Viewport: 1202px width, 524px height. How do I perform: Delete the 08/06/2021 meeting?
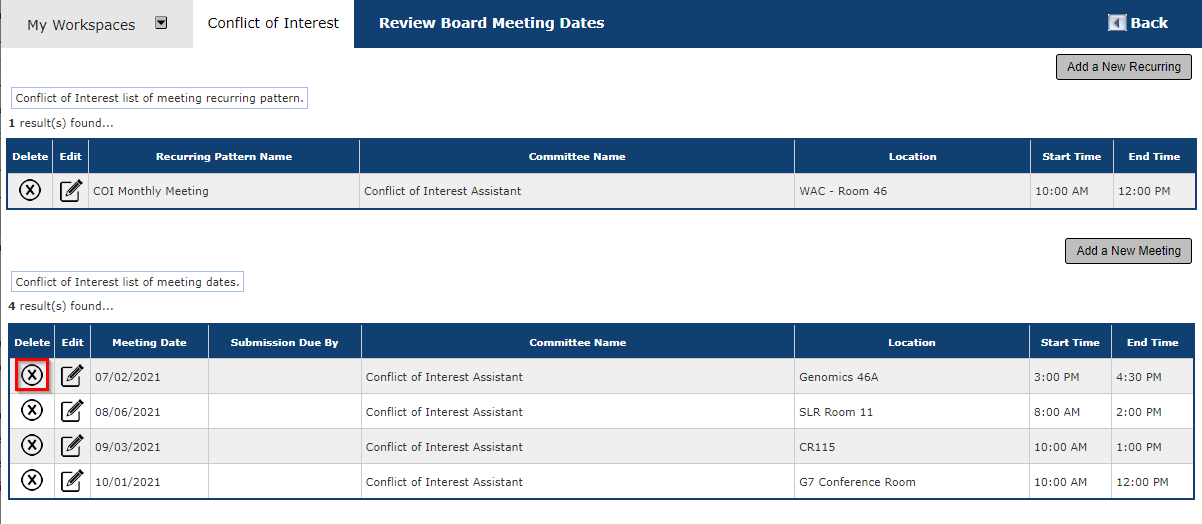click(32, 411)
